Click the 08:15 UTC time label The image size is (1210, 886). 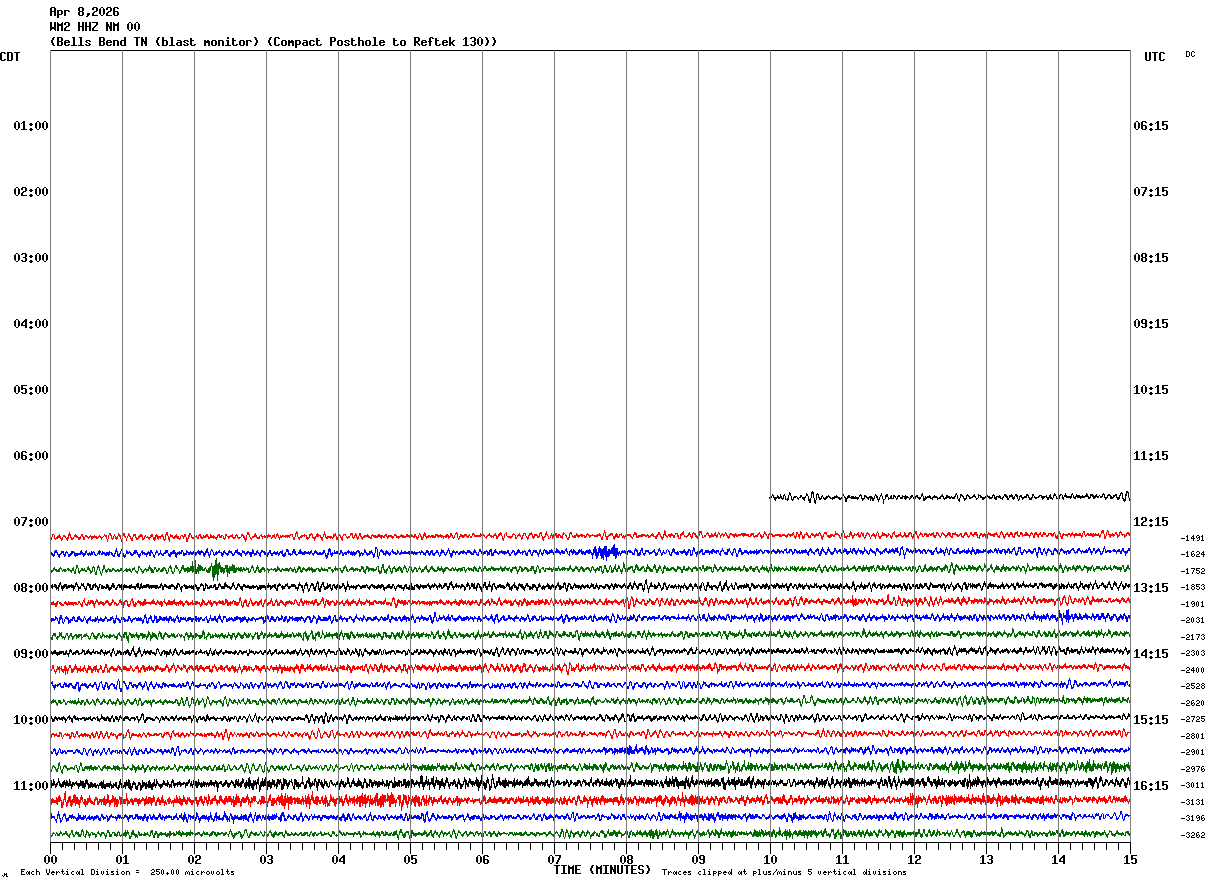coord(1151,258)
